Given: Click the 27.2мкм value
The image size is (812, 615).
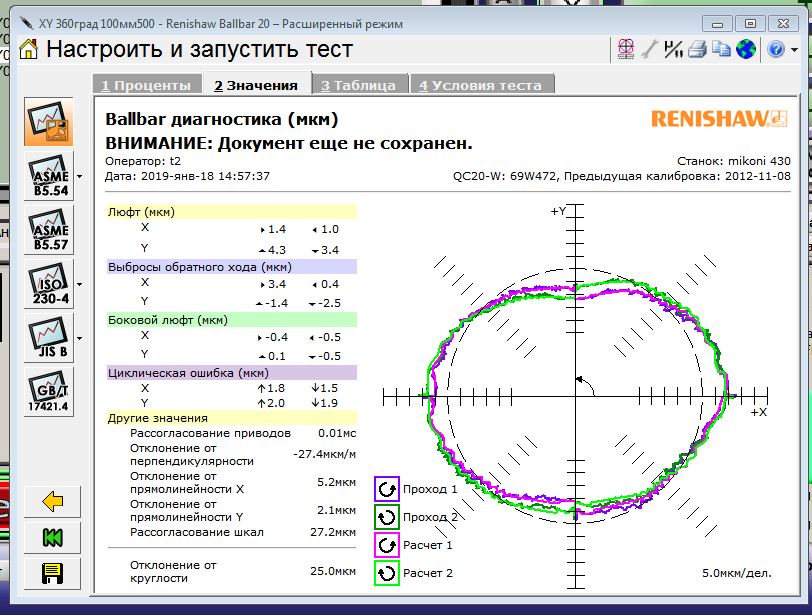Looking at the screenshot, I should point(333,532).
